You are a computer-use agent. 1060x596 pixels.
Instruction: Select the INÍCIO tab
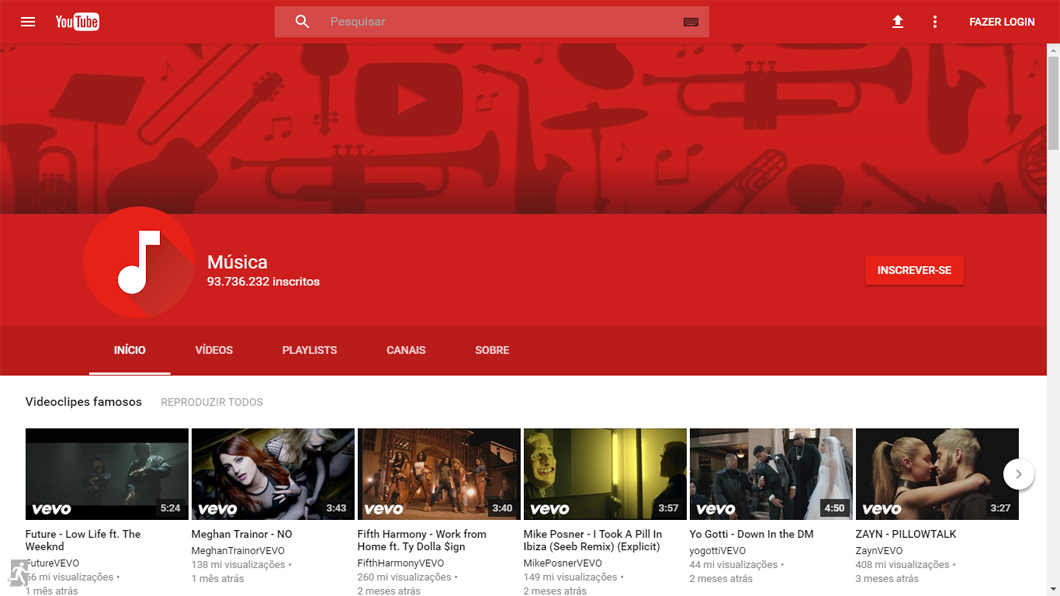pyautogui.click(x=130, y=350)
